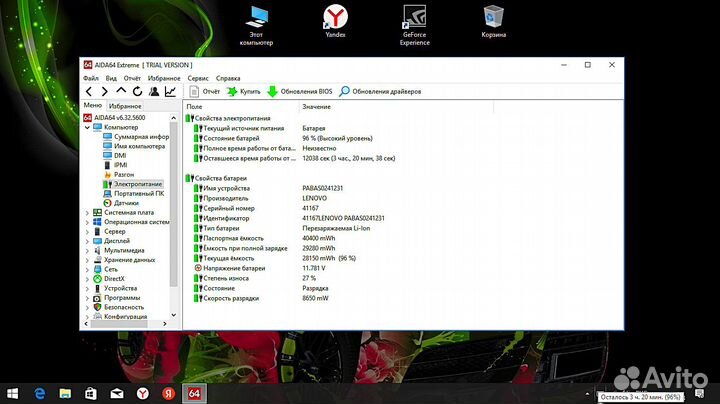The image size is (720, 404).
Task: Select the Программы tree item
Action: [117, 297]
